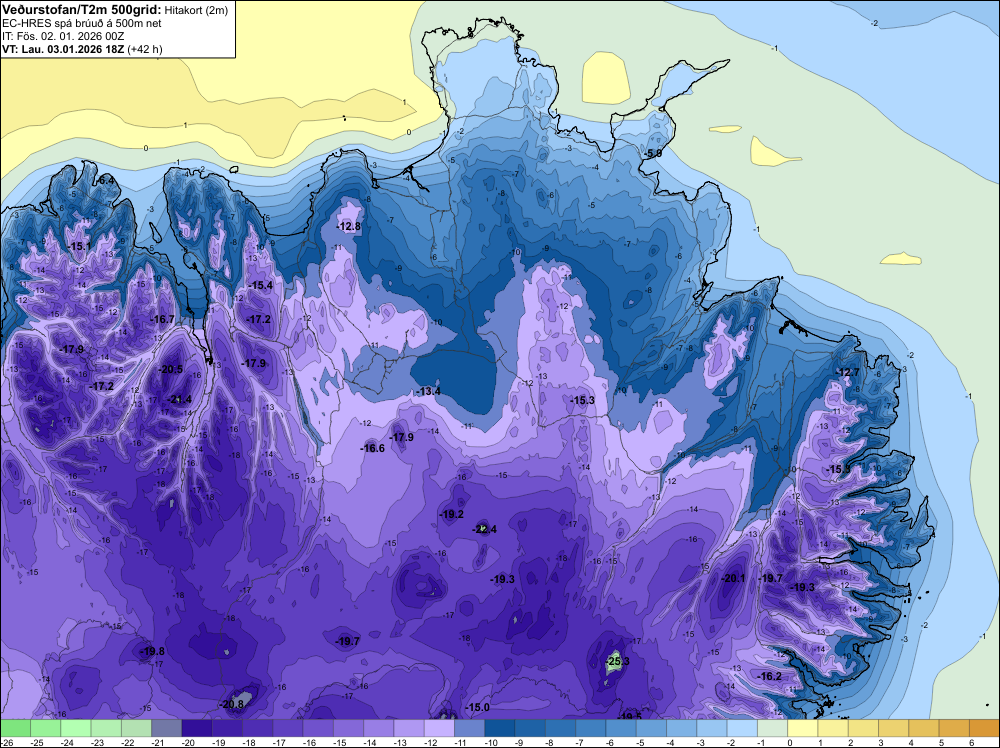Select the -16.6 temperature label
The image size is (1000, 748).
pyautogui.click(x=372, y=448)
